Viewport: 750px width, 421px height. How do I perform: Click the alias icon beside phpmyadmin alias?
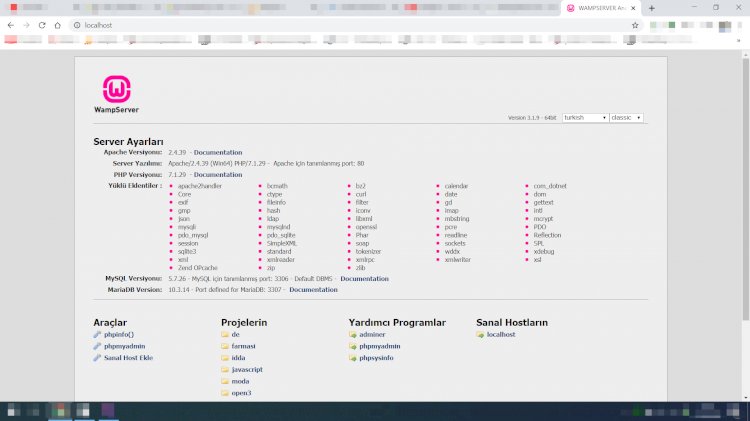pyautogui.click(x=353, y=346)
